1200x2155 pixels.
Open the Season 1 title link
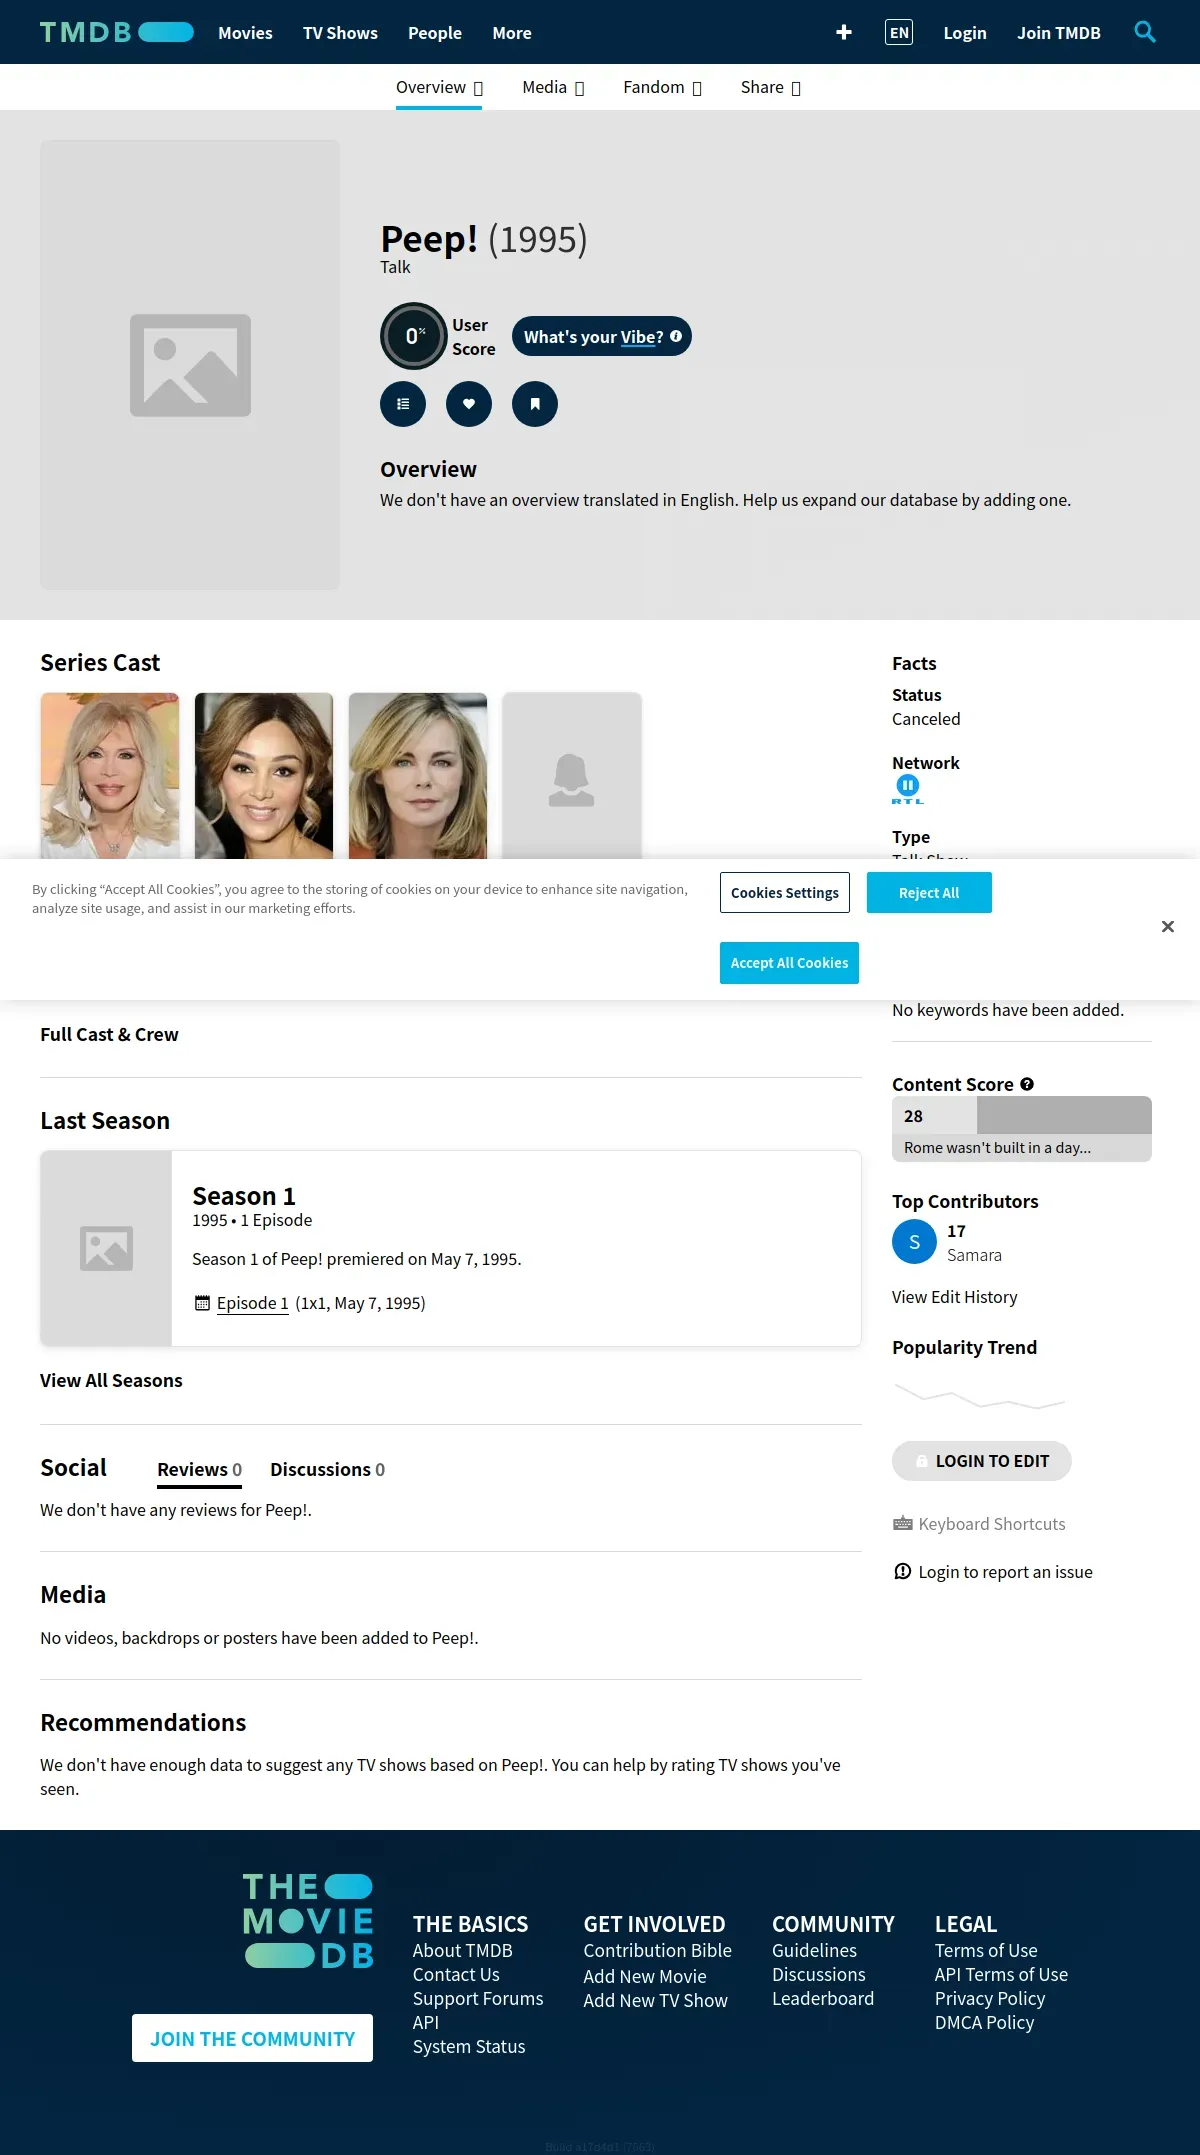tap(244, 1196)
